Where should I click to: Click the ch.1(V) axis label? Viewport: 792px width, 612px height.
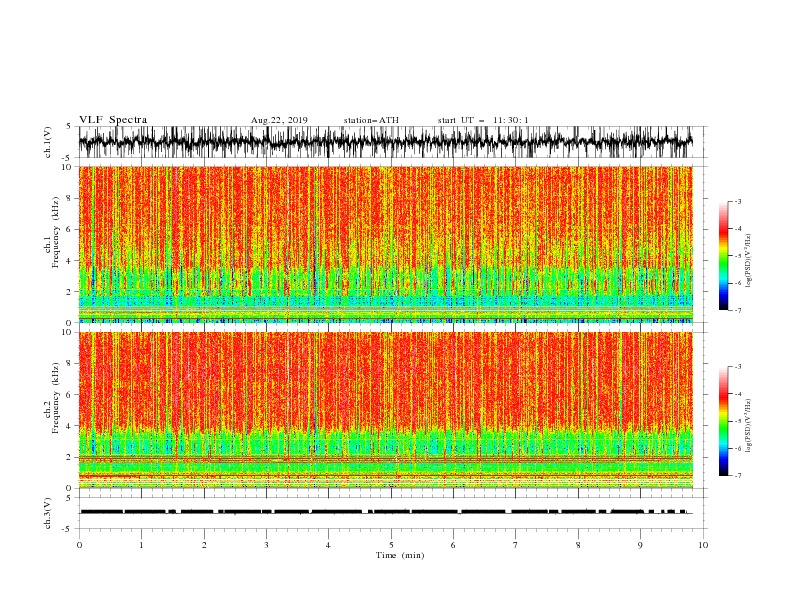click(x=48, y=142)
